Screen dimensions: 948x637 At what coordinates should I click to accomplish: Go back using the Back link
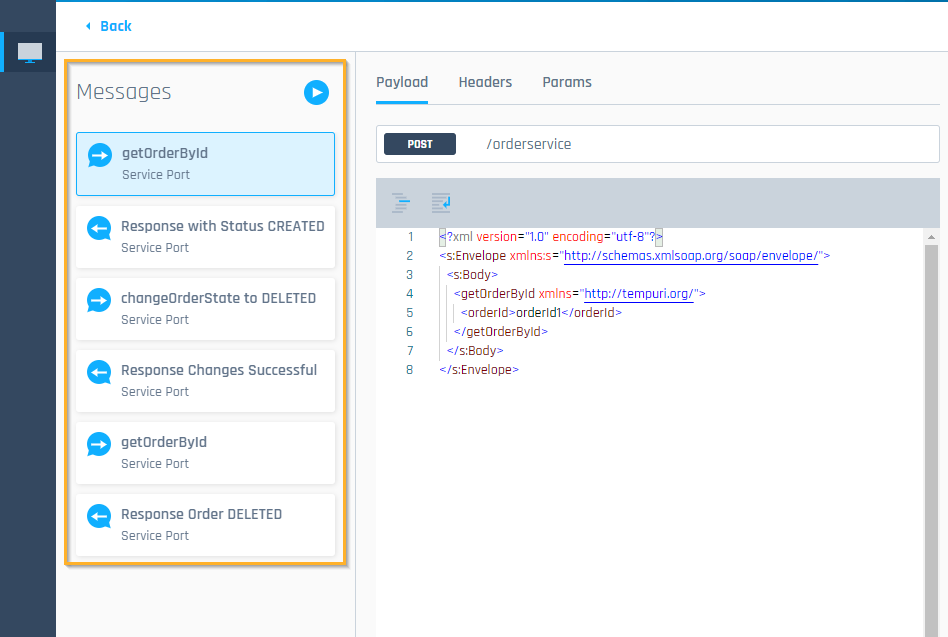pos(108,26)
